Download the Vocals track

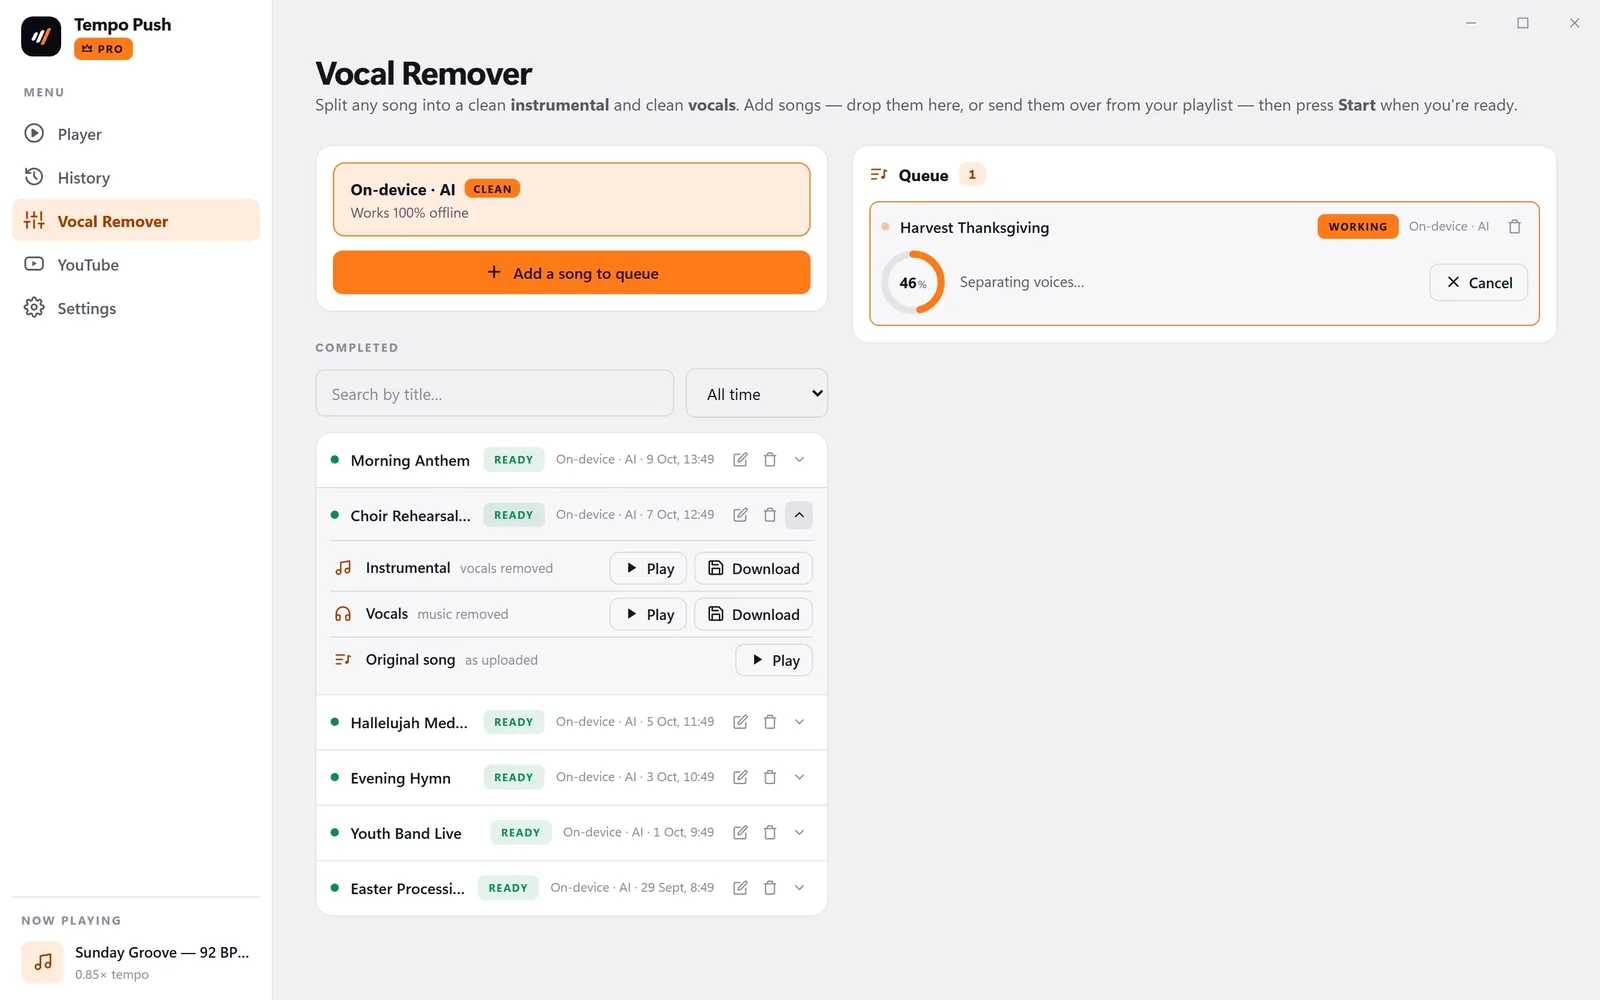coord(753,614)
